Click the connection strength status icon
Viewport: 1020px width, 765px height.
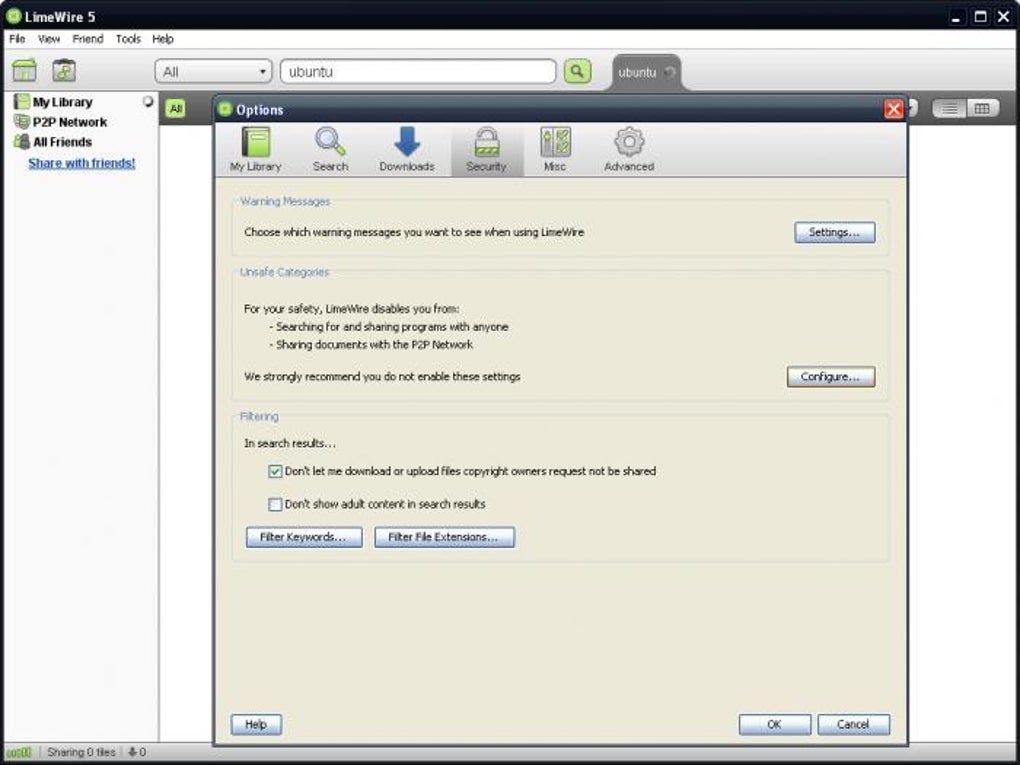coord(19,753)
